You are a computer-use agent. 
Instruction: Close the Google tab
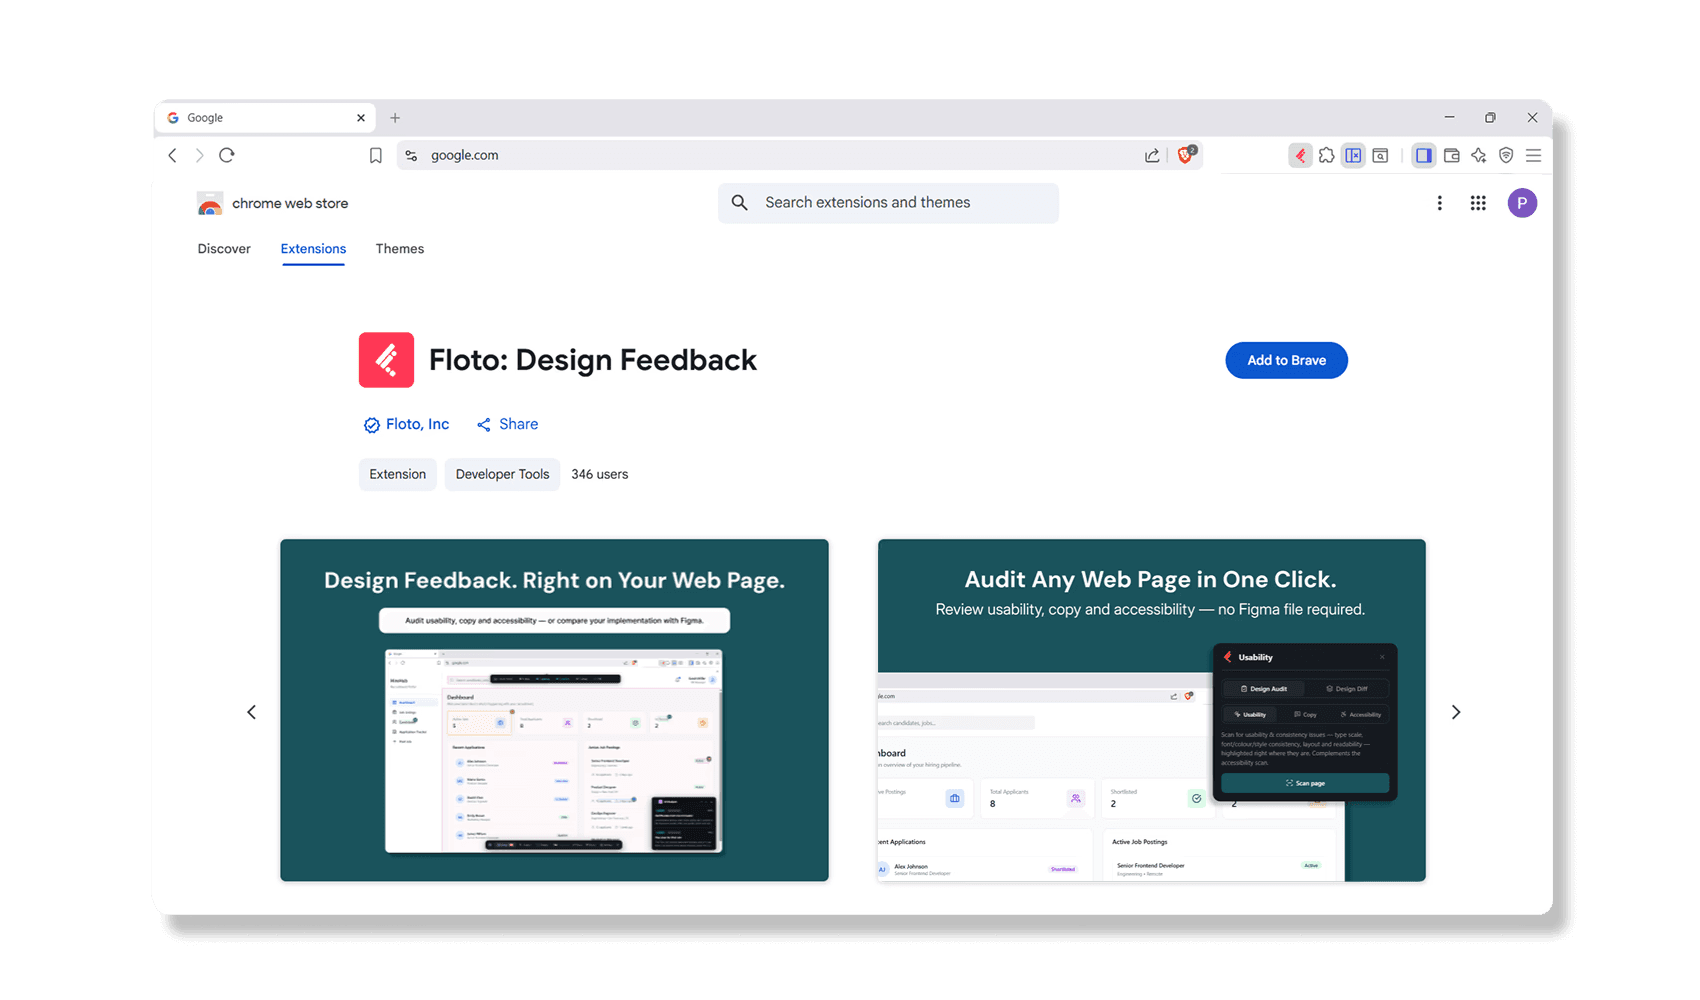[x=361, y=118]
